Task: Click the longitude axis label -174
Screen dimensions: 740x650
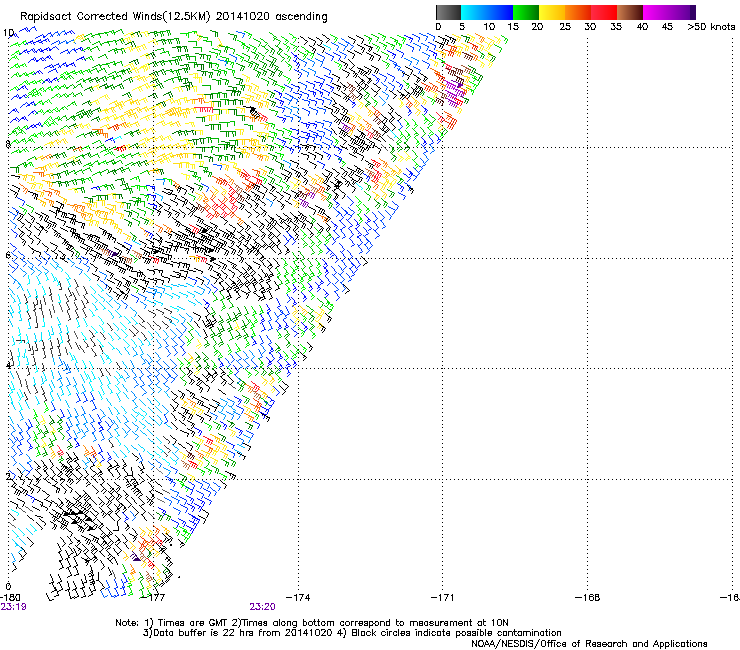Action: [299, 598]
